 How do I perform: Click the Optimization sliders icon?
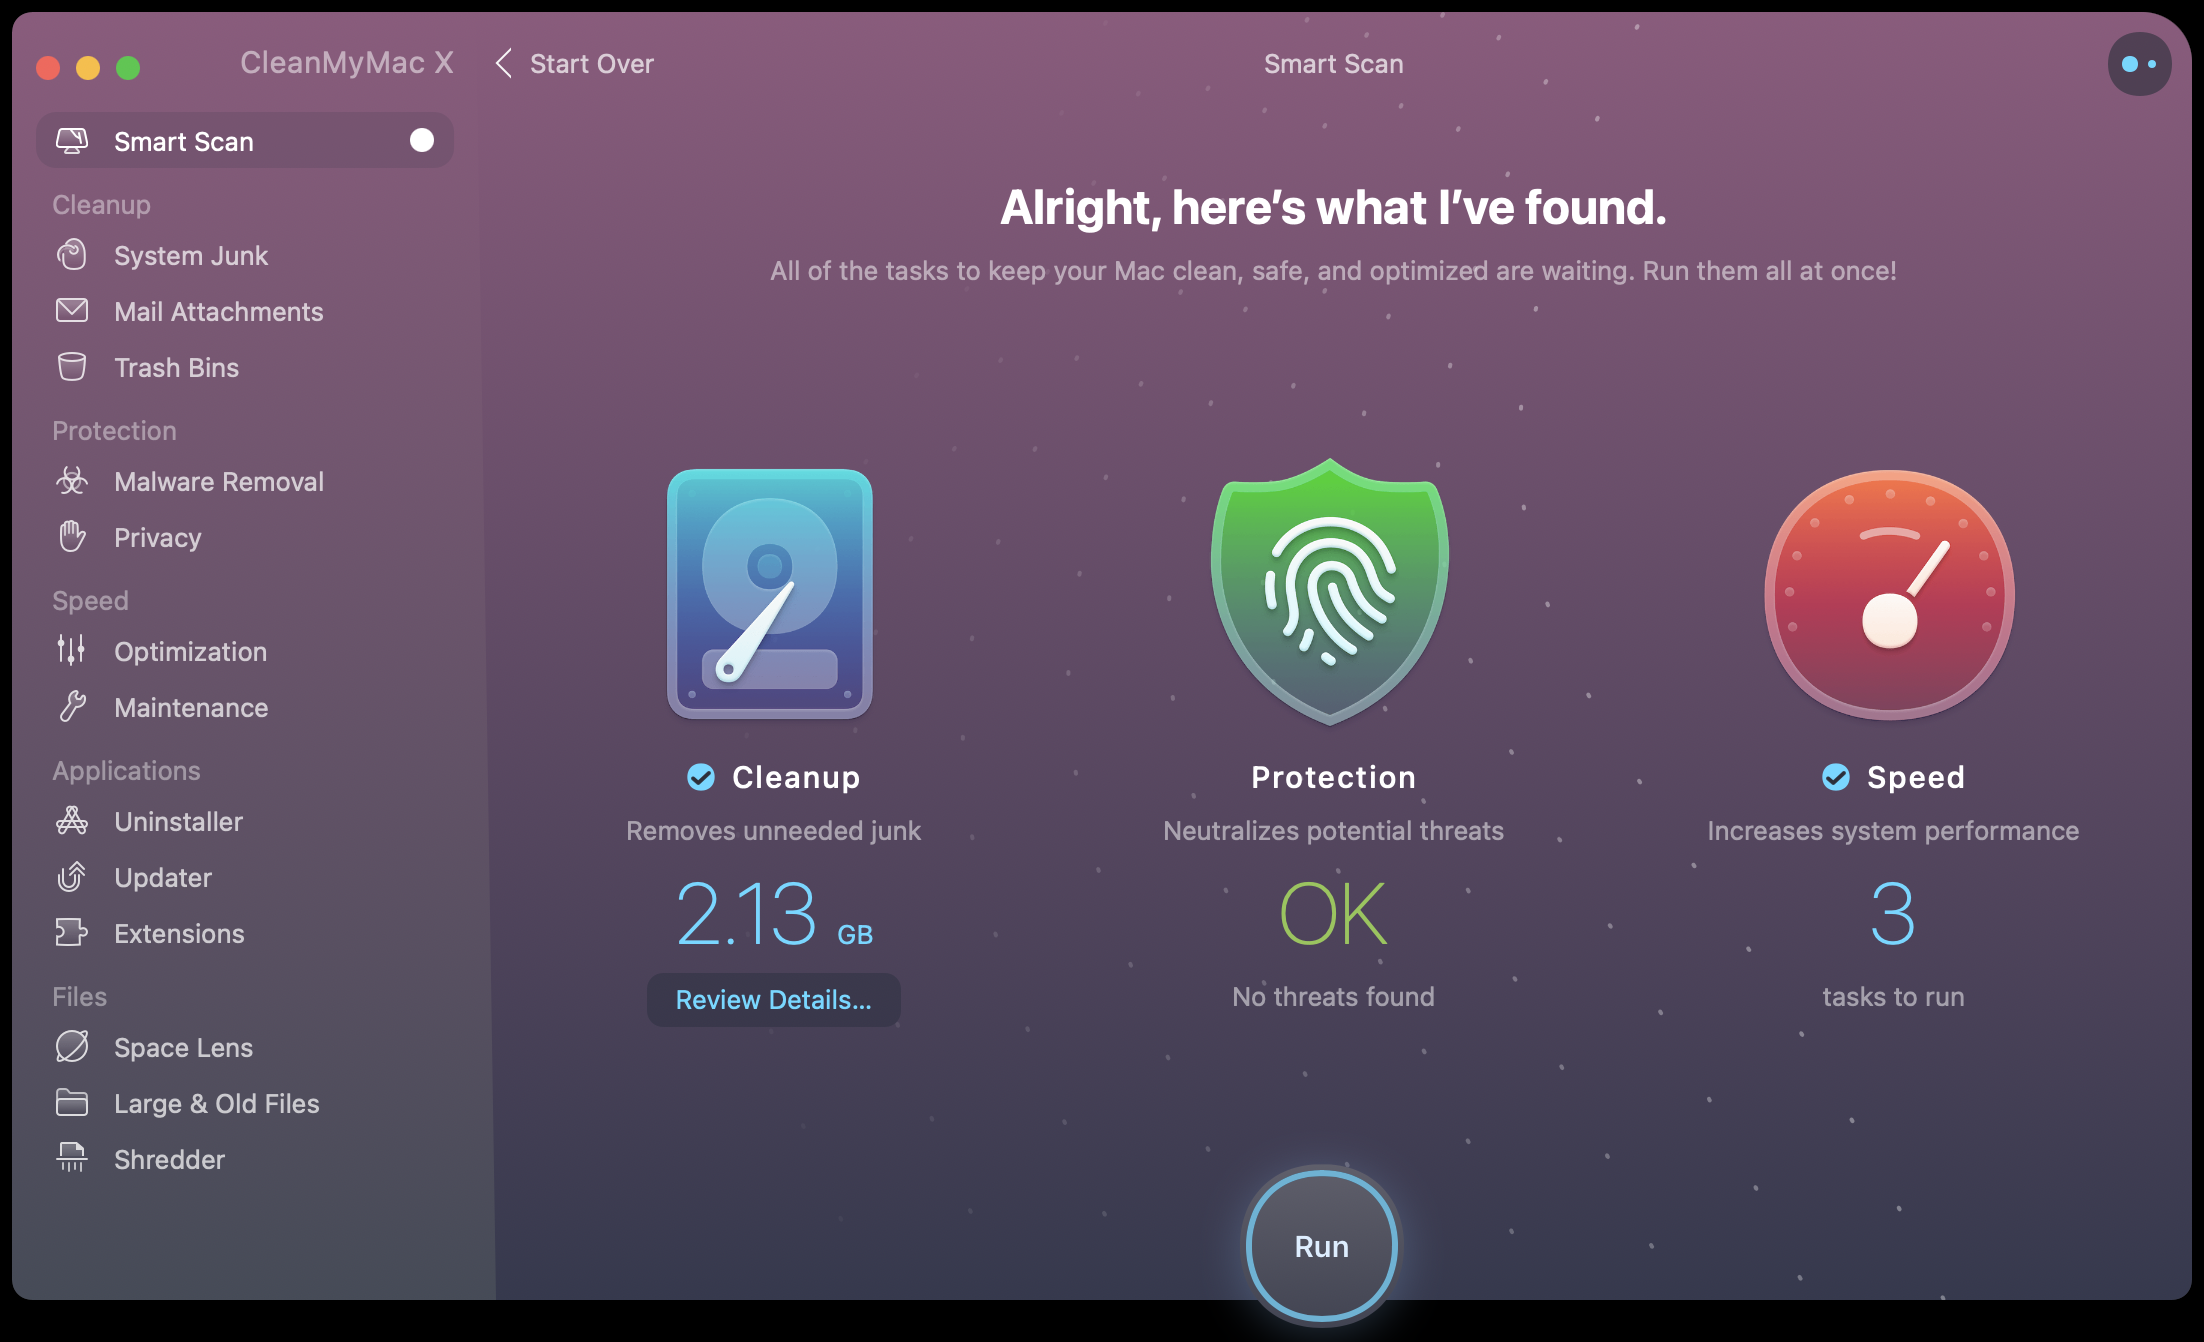click(72, 651)
